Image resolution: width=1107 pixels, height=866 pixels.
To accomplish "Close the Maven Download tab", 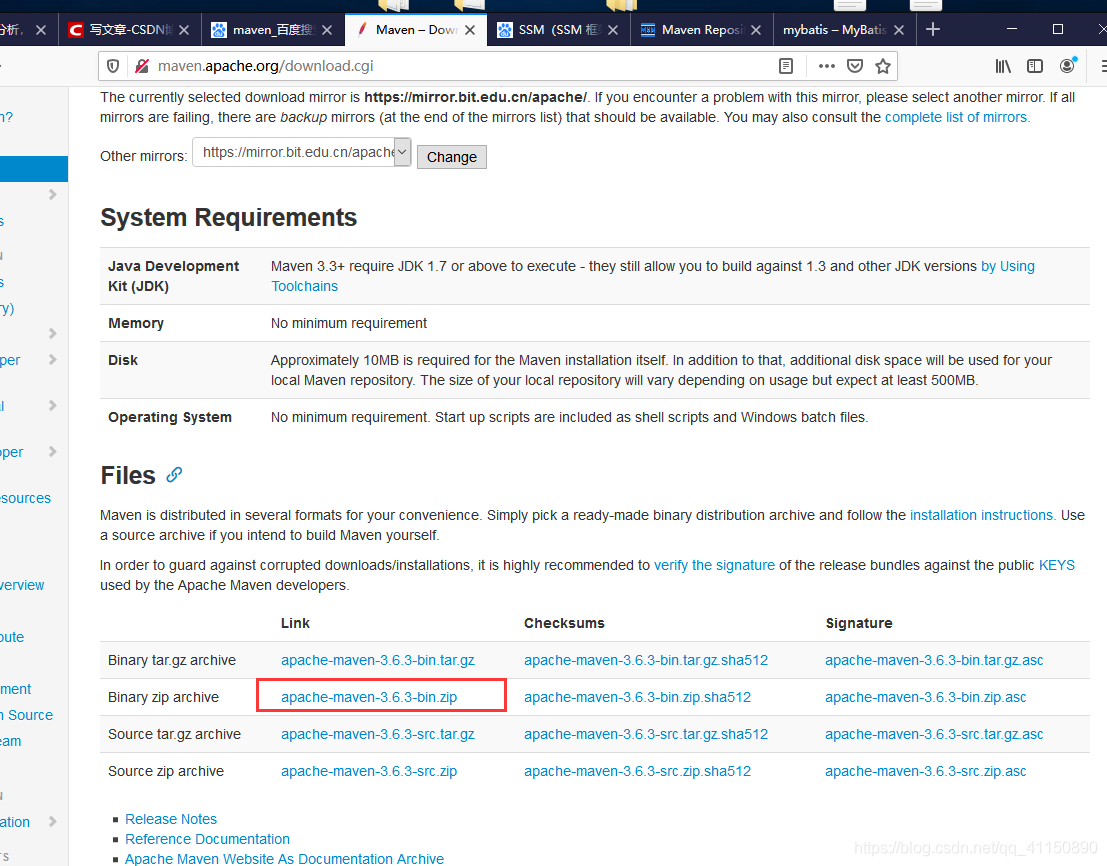I will point(470,30).
